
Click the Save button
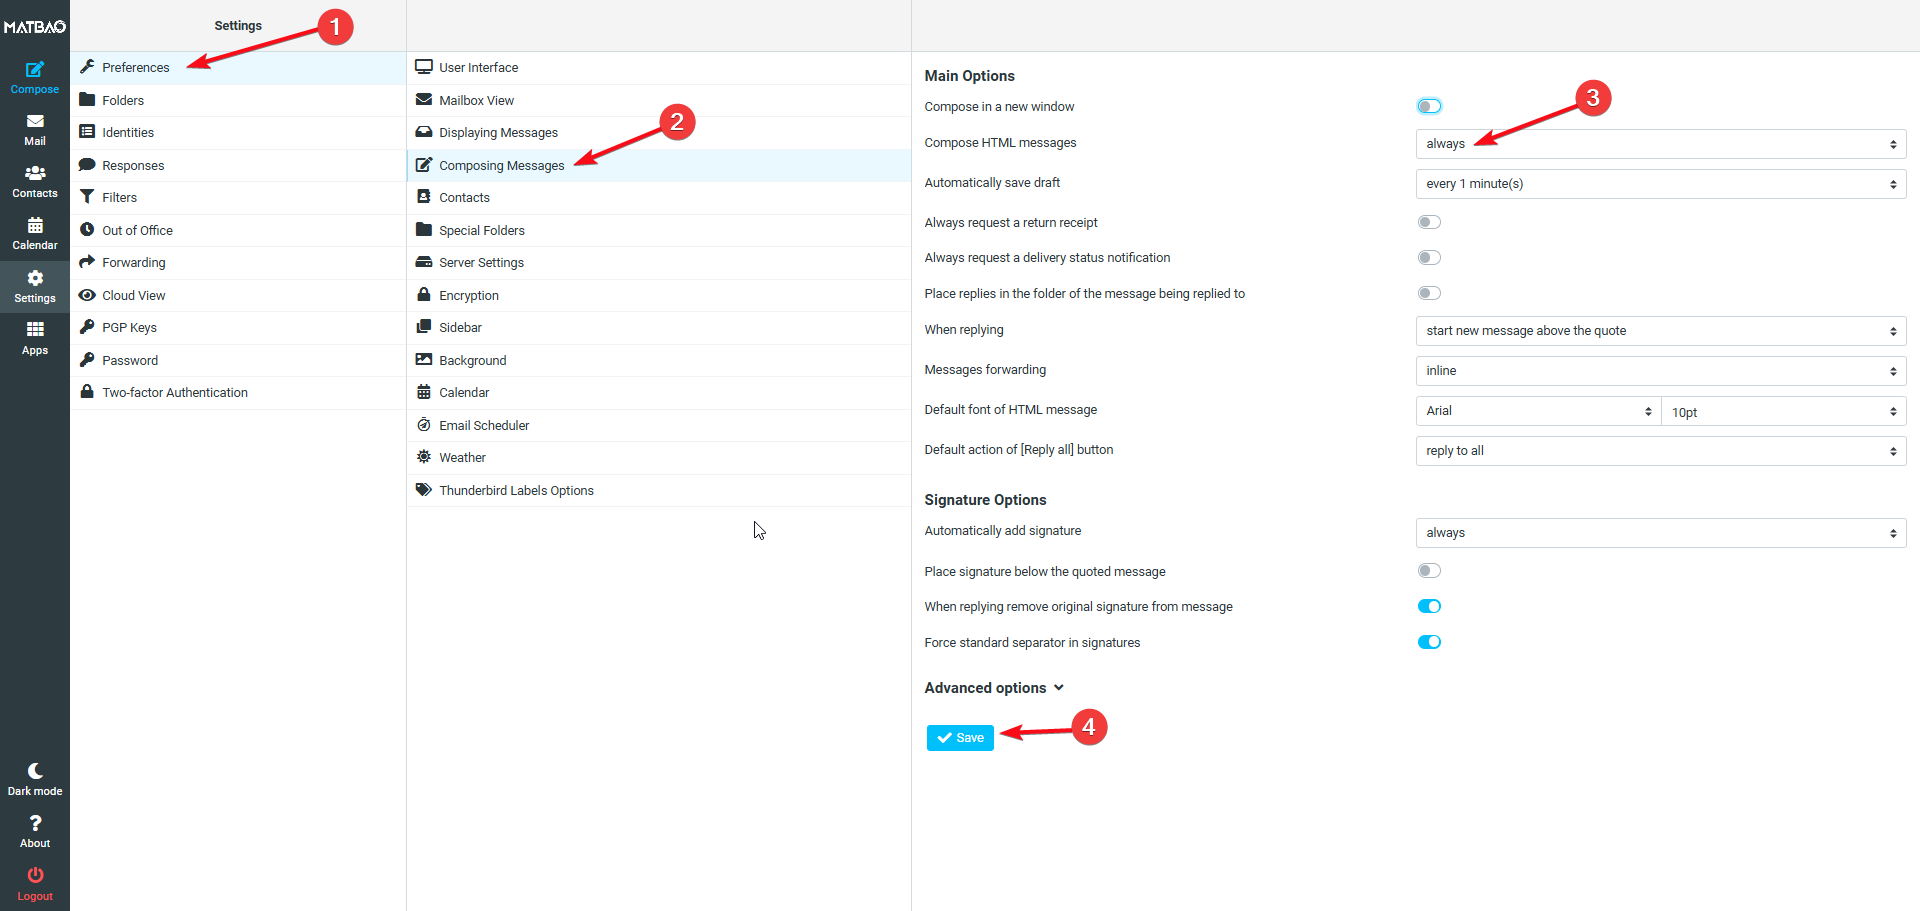coord(960,738)
